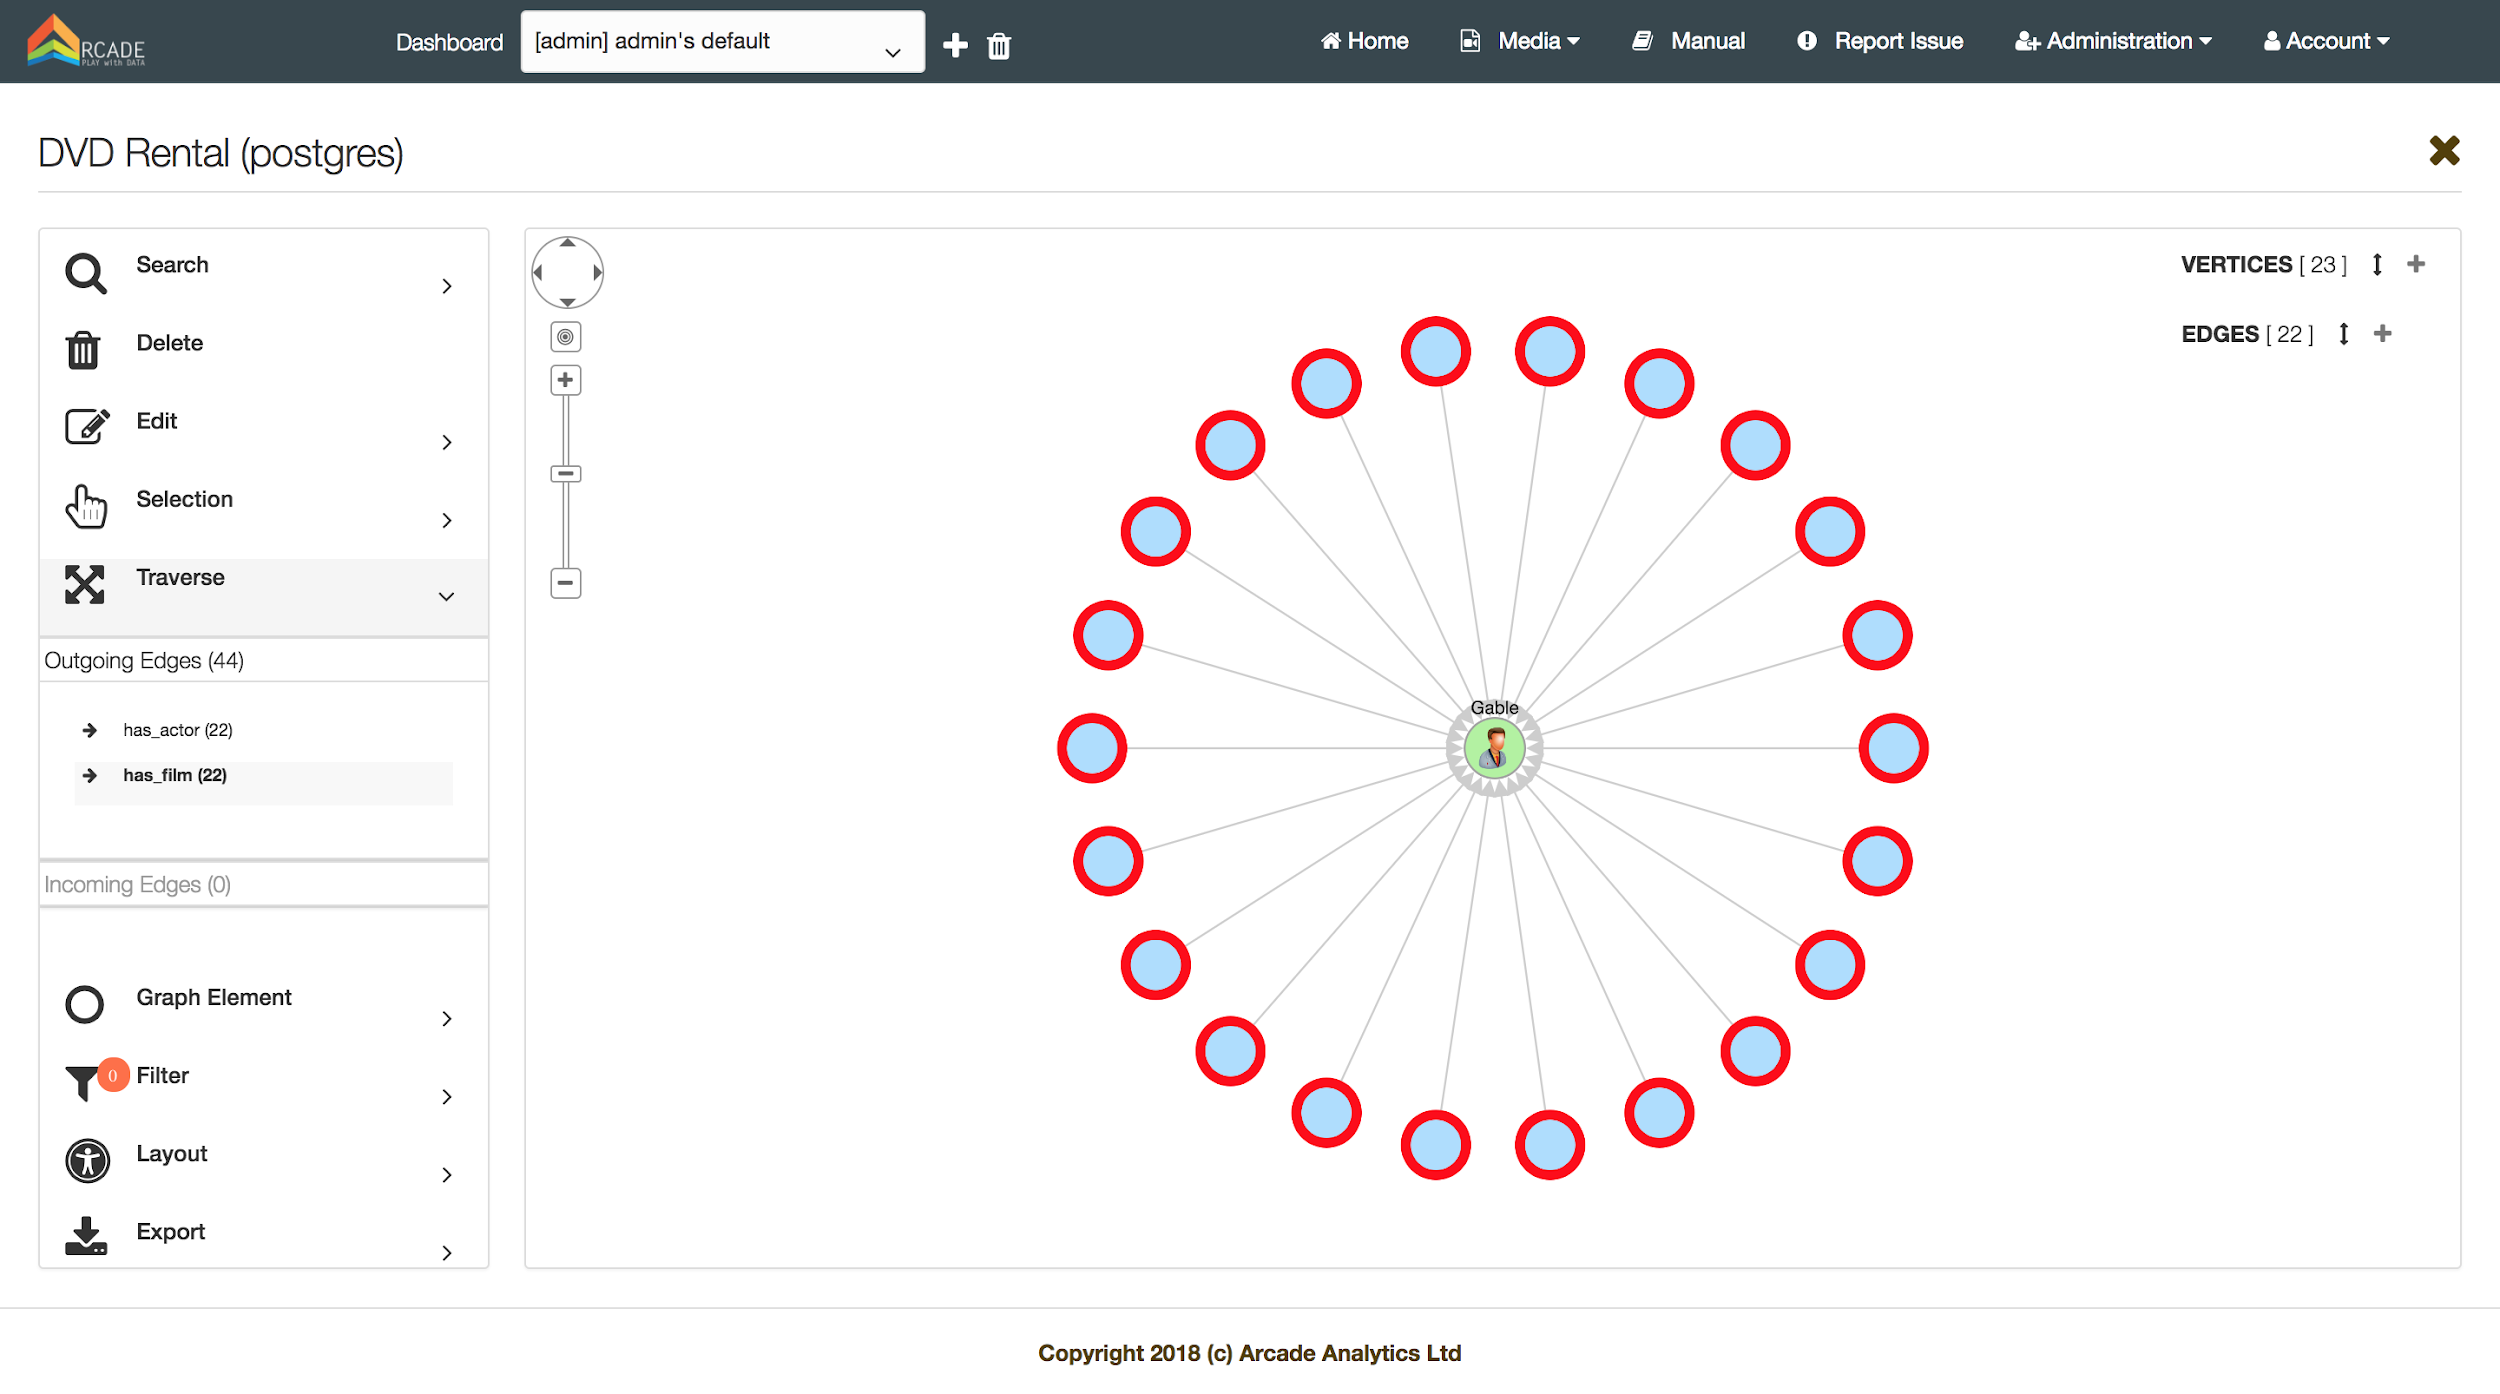2500x1394 pixels.
Task: Collapse the Traverse section chevron
Action: (x=446, y=597)
